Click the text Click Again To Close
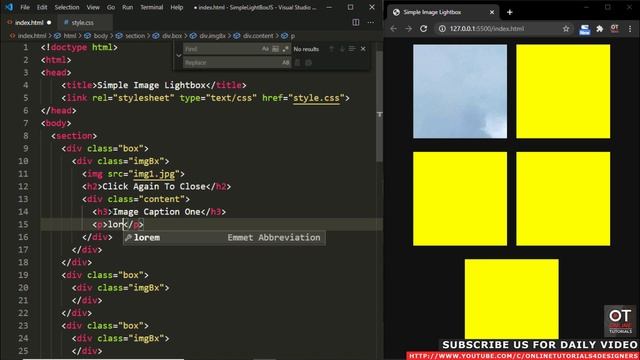 pyautogui.click(x=154, y=187)
